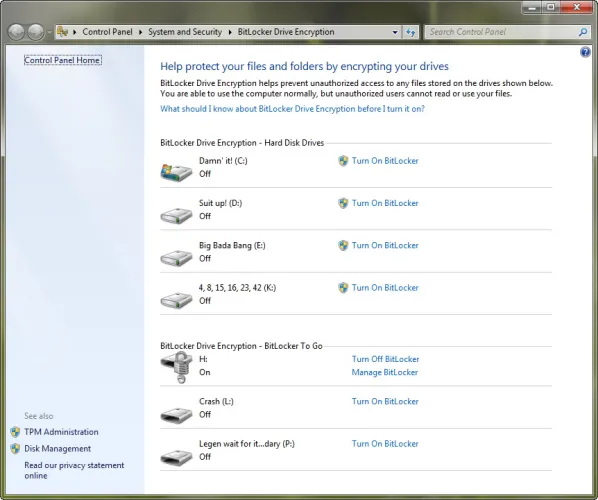Viewport: 598px width, 500px height.
Task: Open TPM Administration link
Action: pos(61,432)
